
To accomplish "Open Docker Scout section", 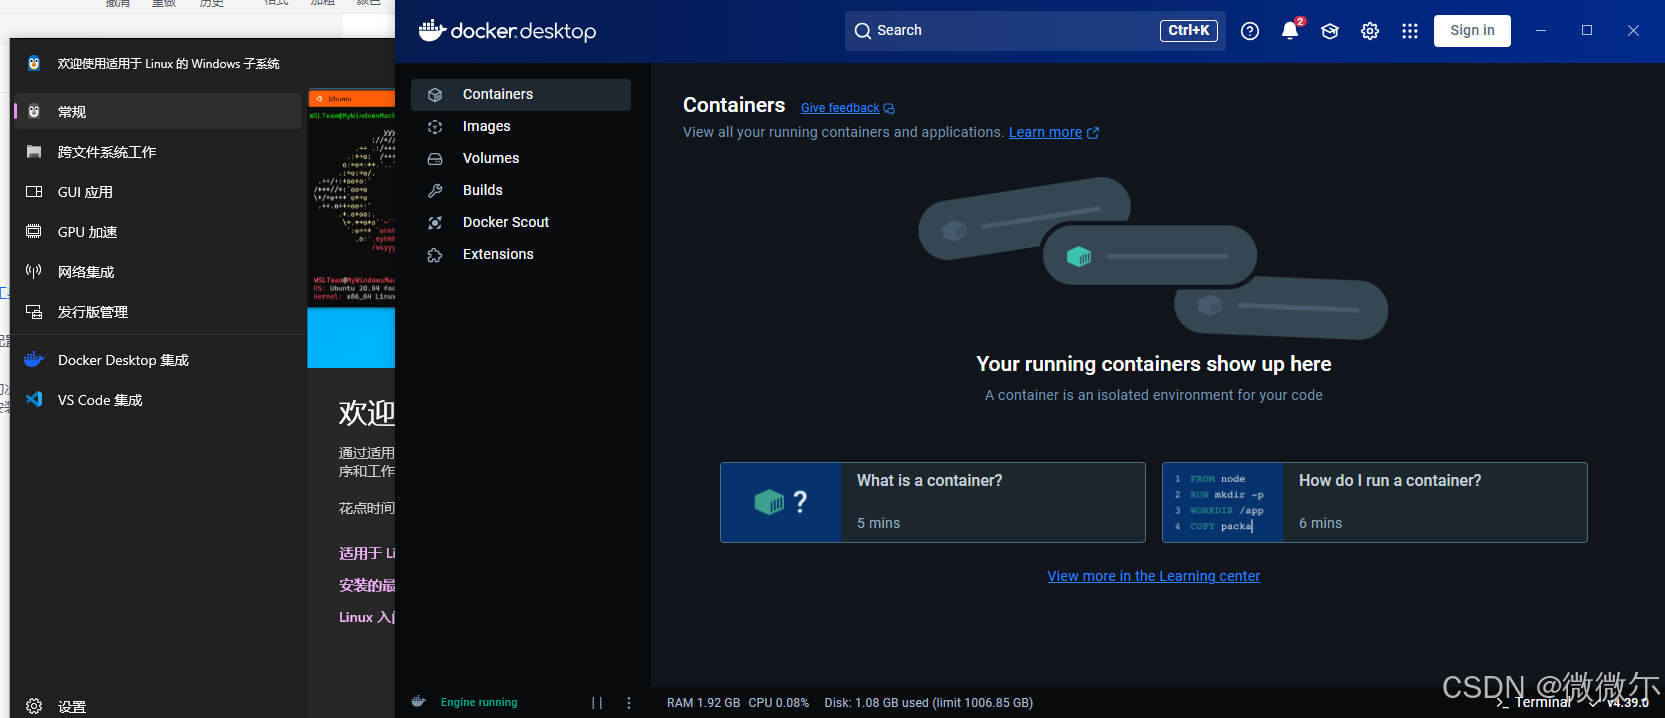I will 520,222.
